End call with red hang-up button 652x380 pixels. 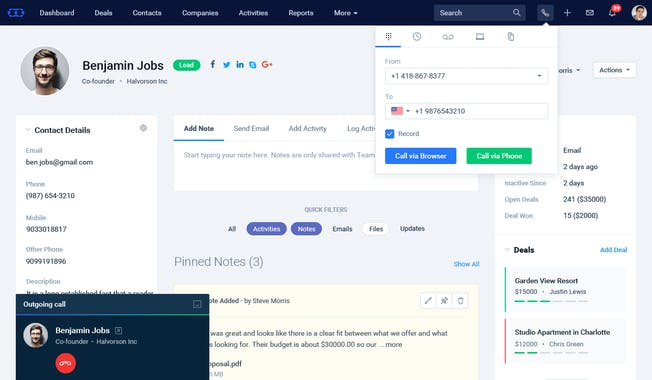(x=66, y=363)
